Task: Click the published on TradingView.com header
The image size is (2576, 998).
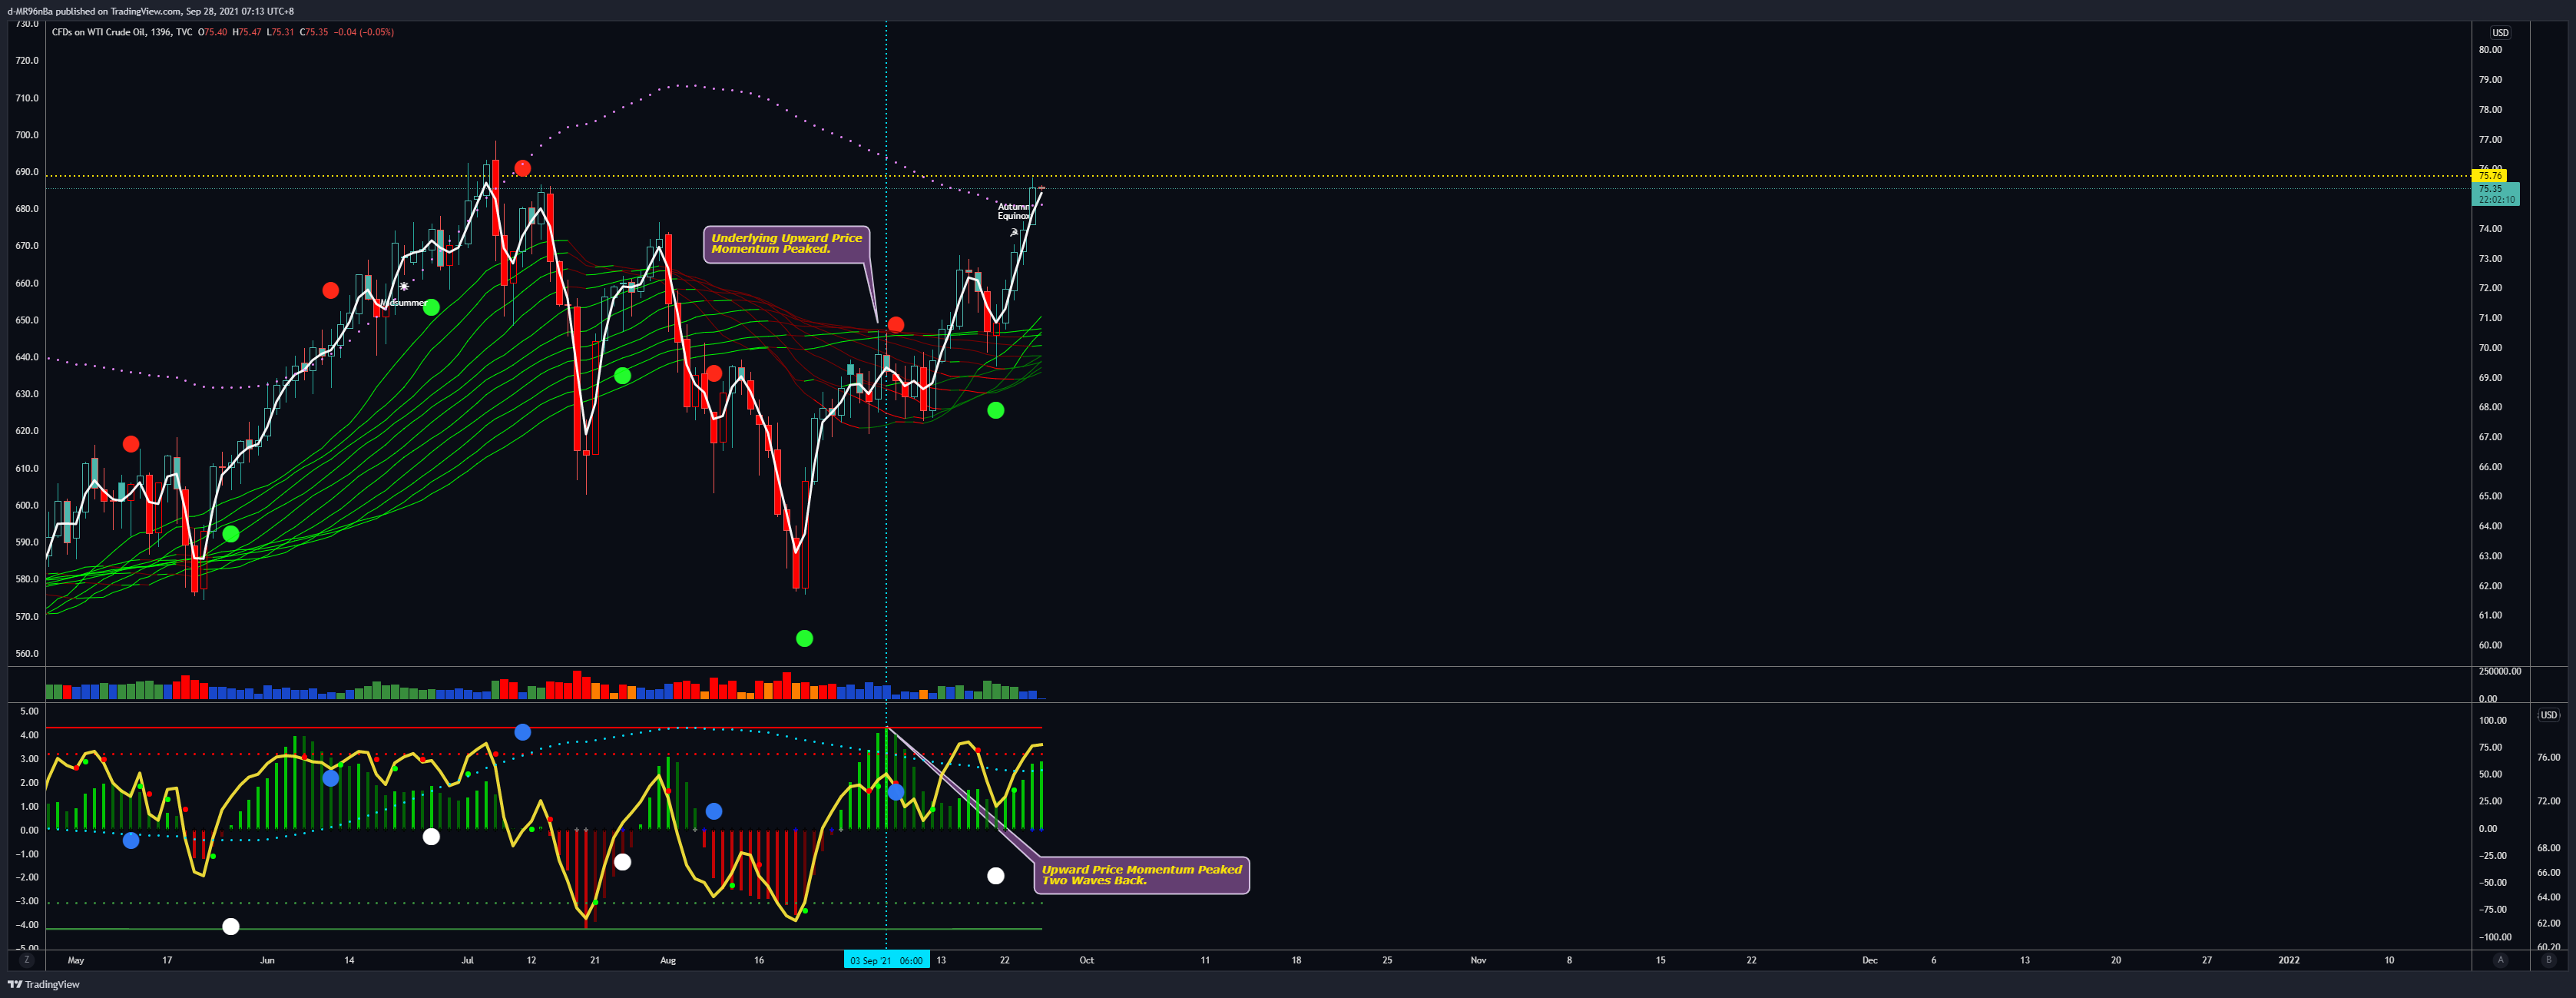Action: coord(150,11)
